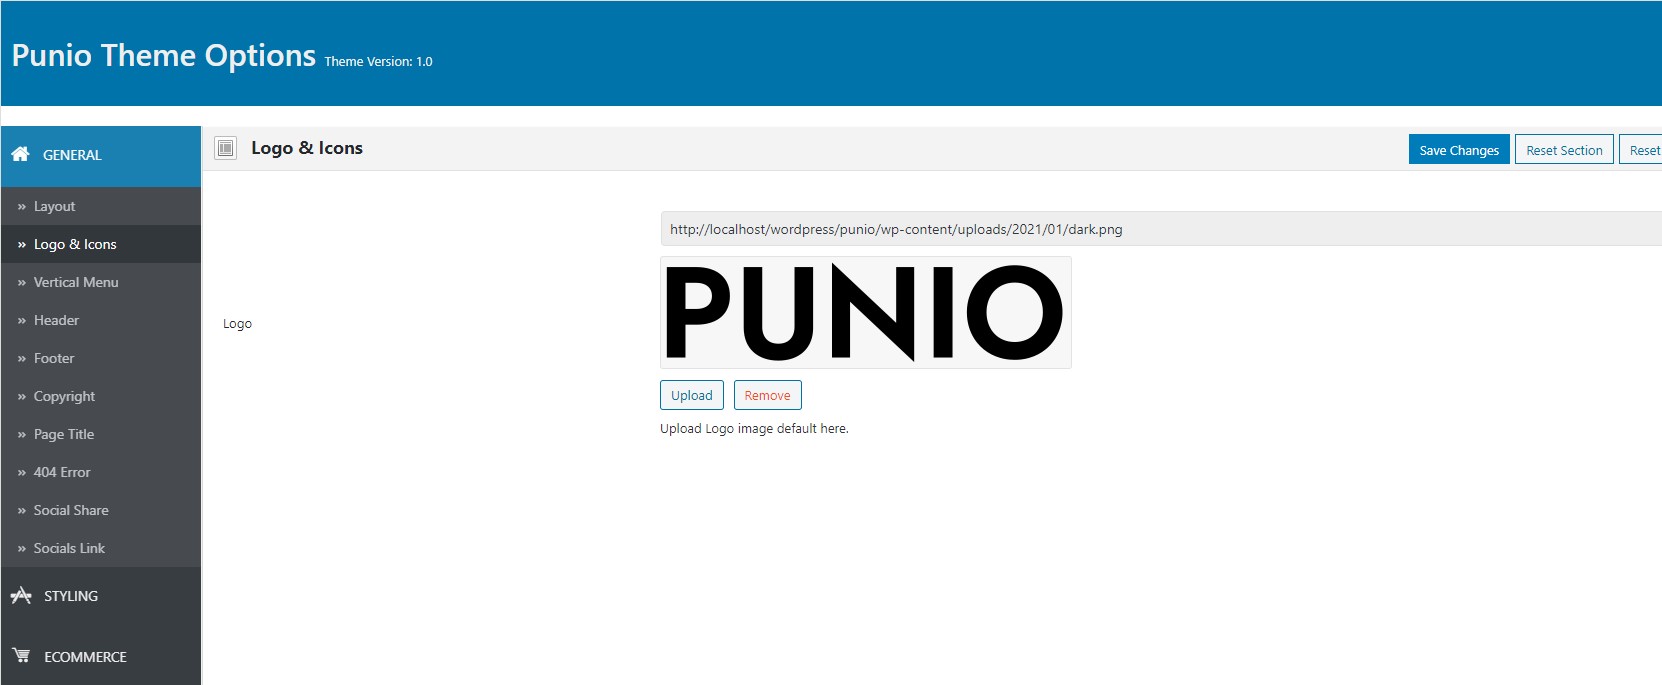Open the STYLING section
Image resolution: width=1662 pixels, height=685 pixels.
(101, 596)
